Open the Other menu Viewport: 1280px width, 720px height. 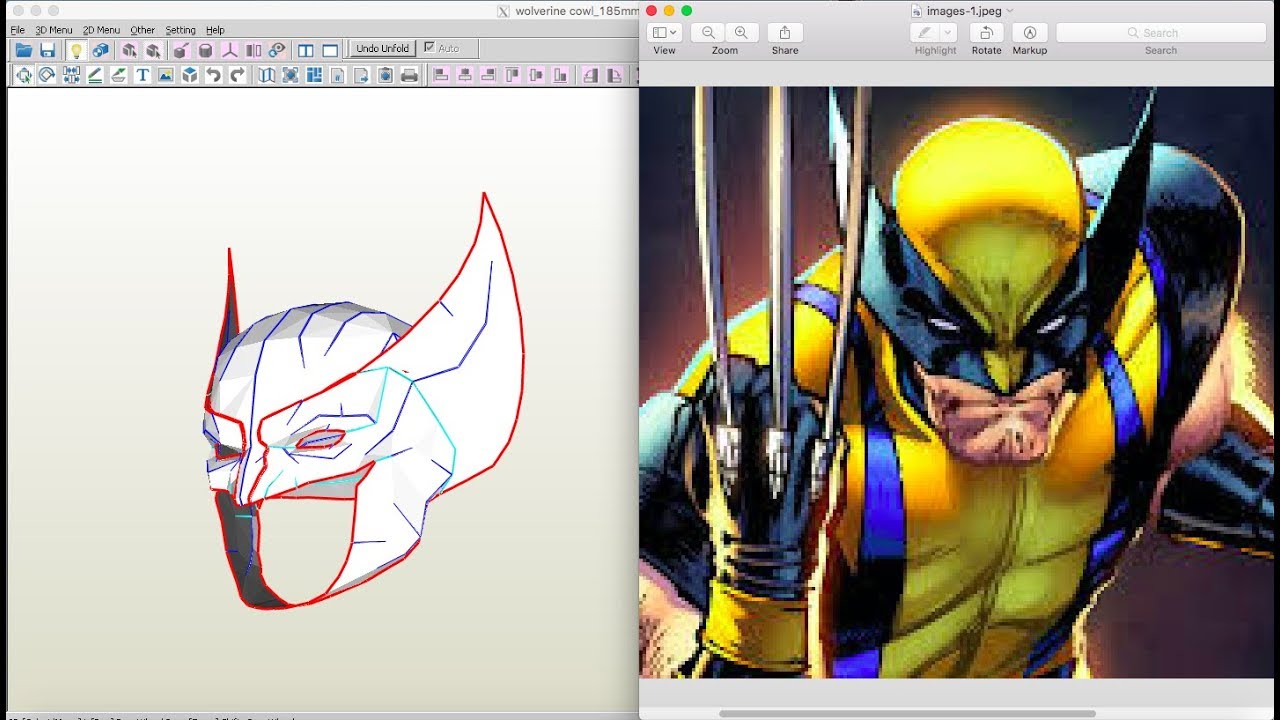click(143, 30)
